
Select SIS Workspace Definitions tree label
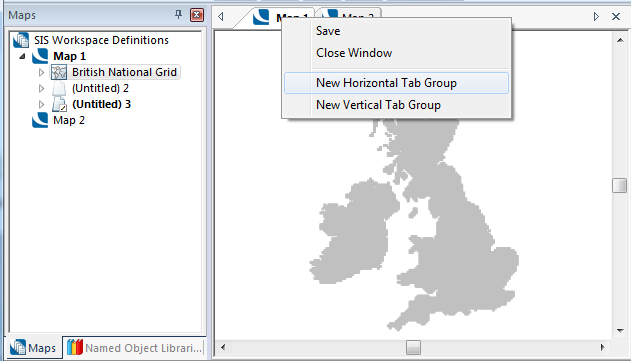(x=101, y=40)
